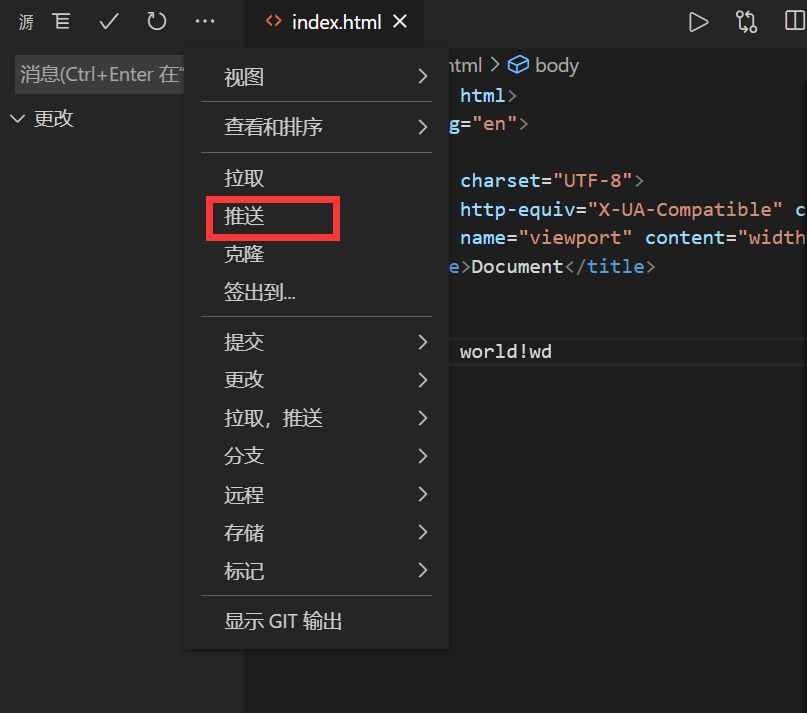Viewport: 807px width, 713px height.
Task: Click the split editor icon
Action: [x=795, y=22]
